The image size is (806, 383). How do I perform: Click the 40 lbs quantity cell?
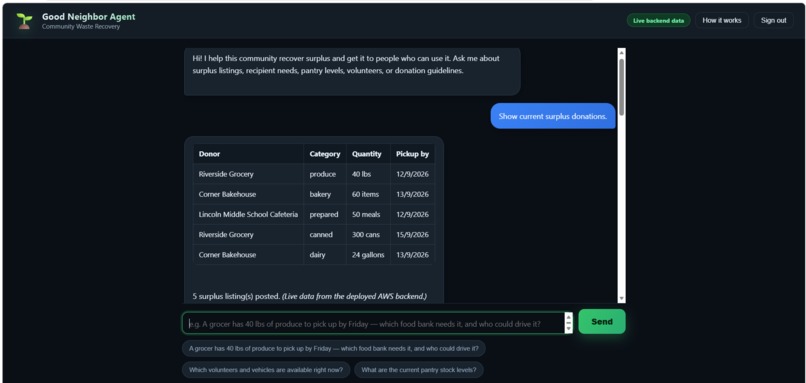tap(368, 174)
